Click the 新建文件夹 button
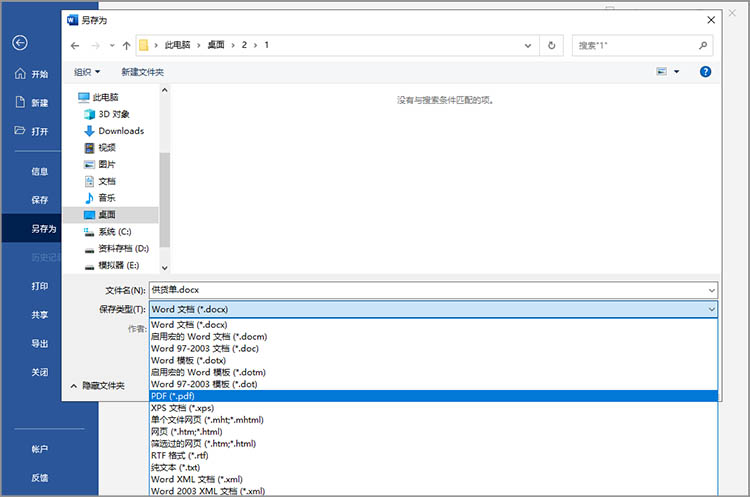Viewport: 750px width, 497px height. (x=142, y=72)
